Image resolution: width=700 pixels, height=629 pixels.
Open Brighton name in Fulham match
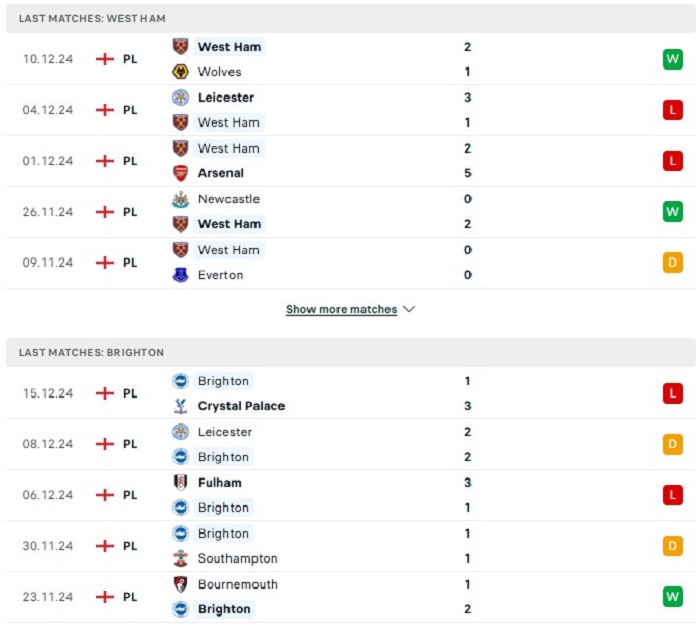[223, 508]
